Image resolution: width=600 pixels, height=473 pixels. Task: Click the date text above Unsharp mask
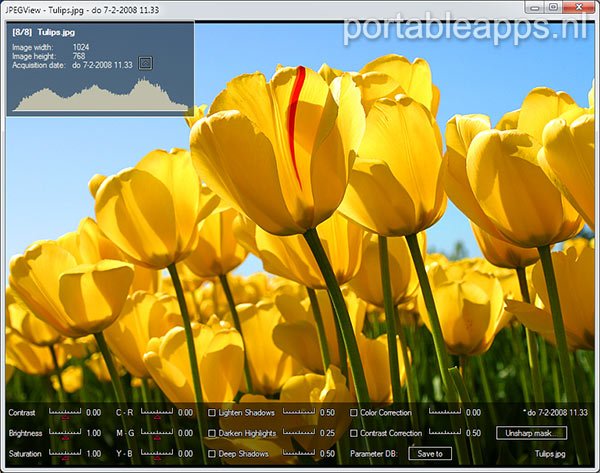pyautogui.click(x=555, y=413)
